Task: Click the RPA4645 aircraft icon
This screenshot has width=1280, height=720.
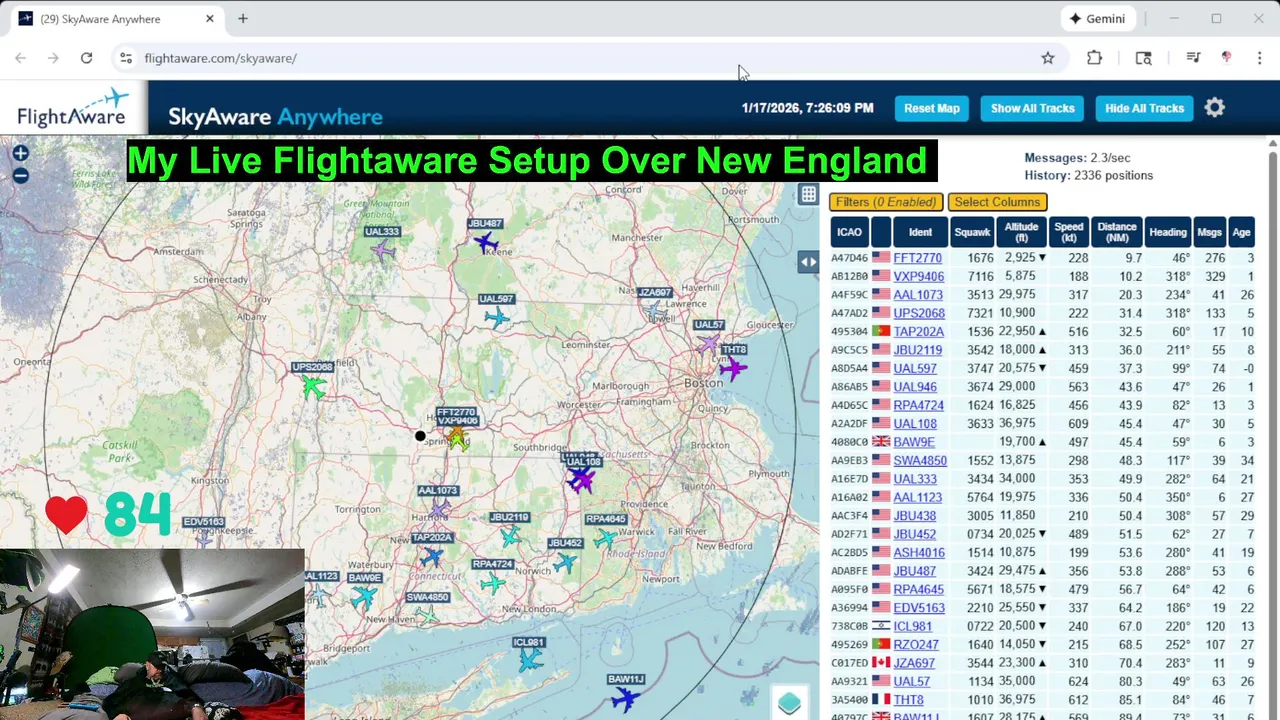Action: point(605,539)
